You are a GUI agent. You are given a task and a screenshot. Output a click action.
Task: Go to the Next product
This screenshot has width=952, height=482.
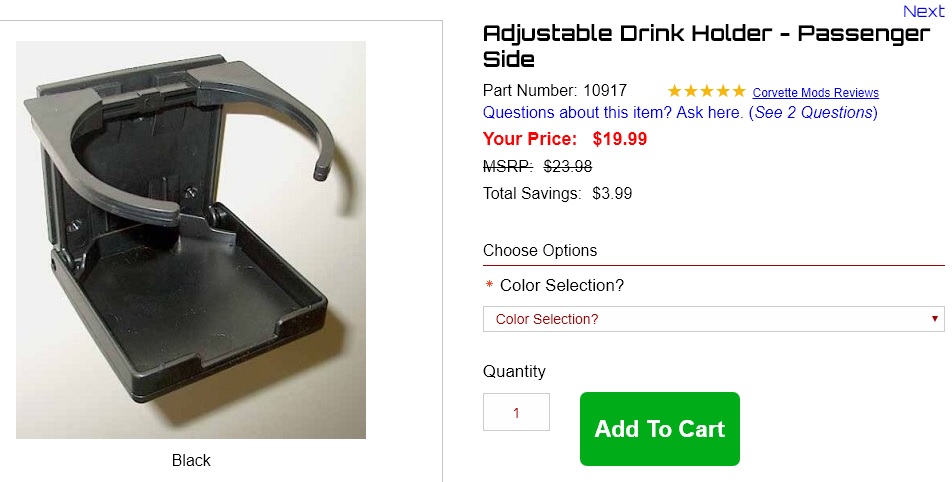point(922,11)
